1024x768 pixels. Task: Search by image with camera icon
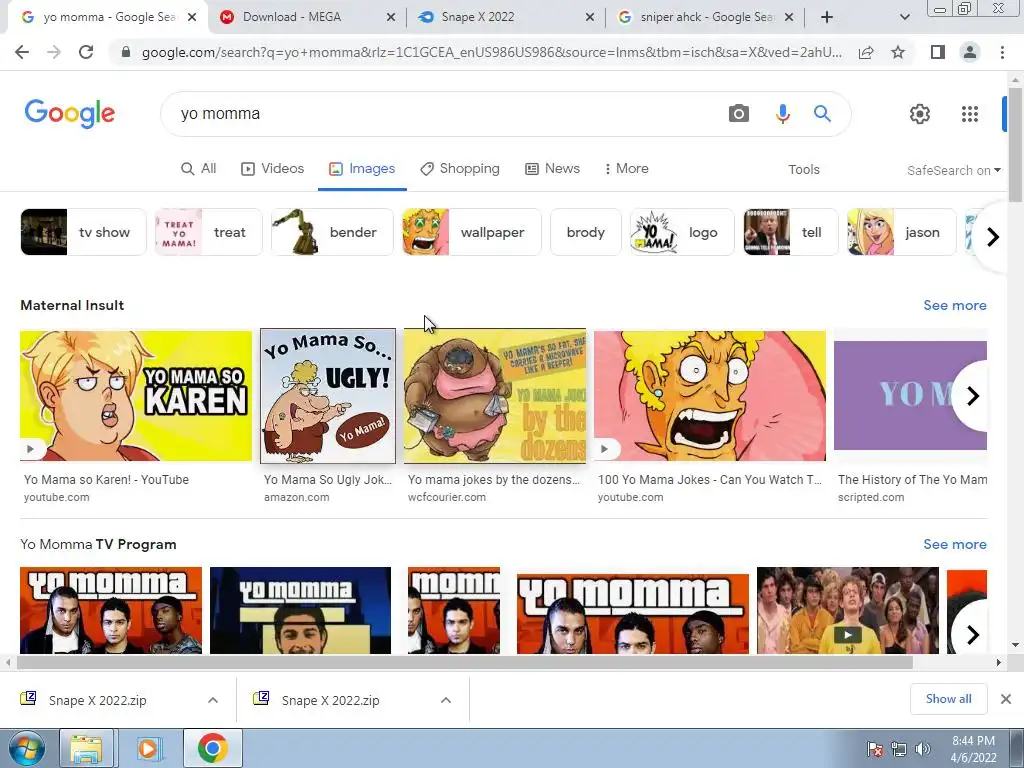739,114
